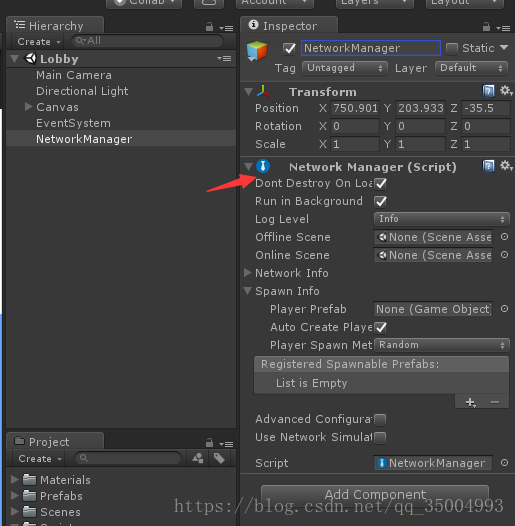Uncheck Dont Destroy On Load

pos(380,183)
